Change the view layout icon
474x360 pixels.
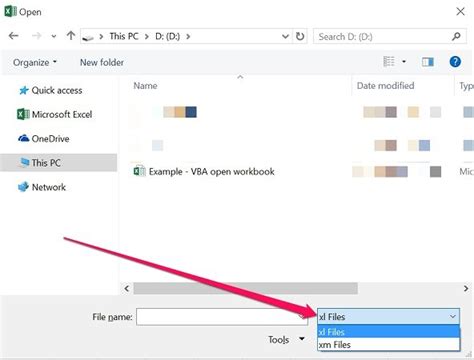pyautogui.click(x=389, y=61)
